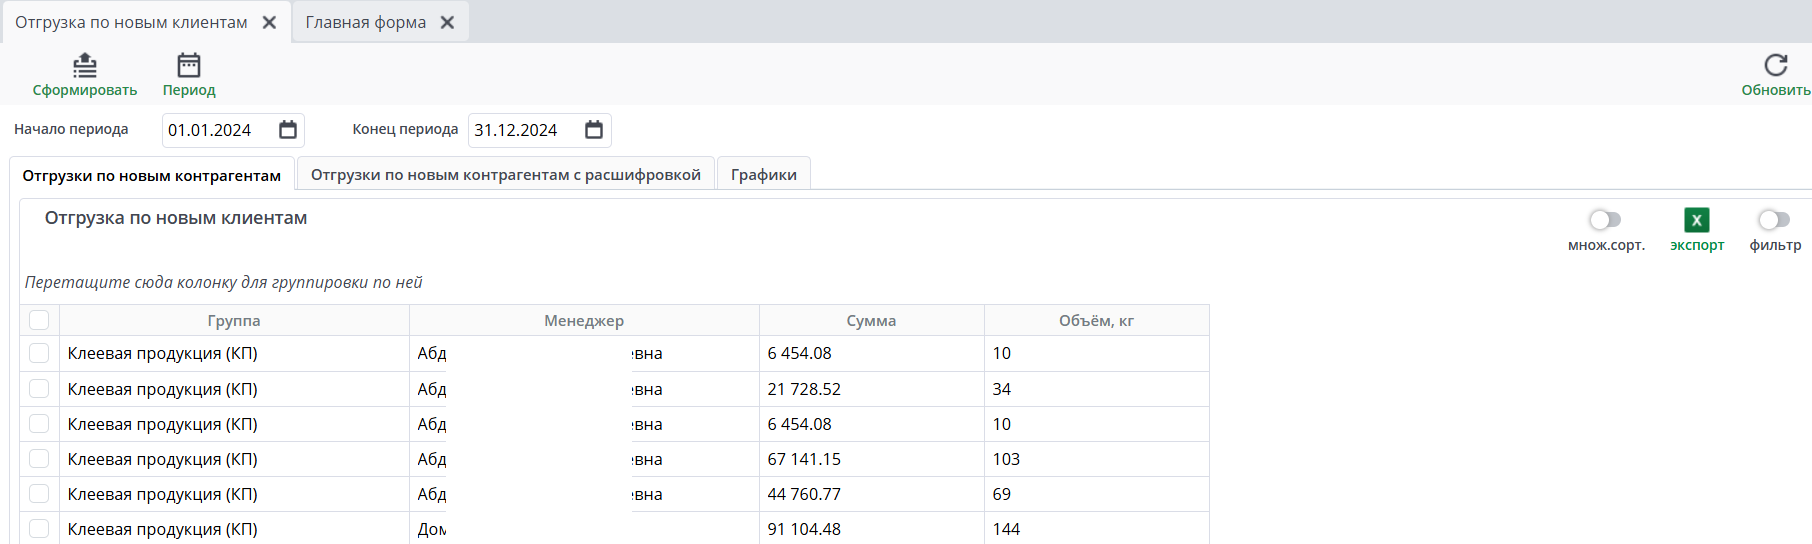1812x544 pixels.
Task: Check the row with sum 21 728.52
Action: click(x=39, y=389)
